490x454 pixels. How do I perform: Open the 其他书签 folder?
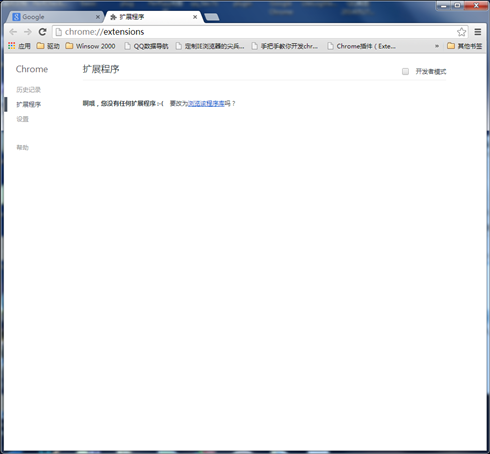click(x=465, y=46)
